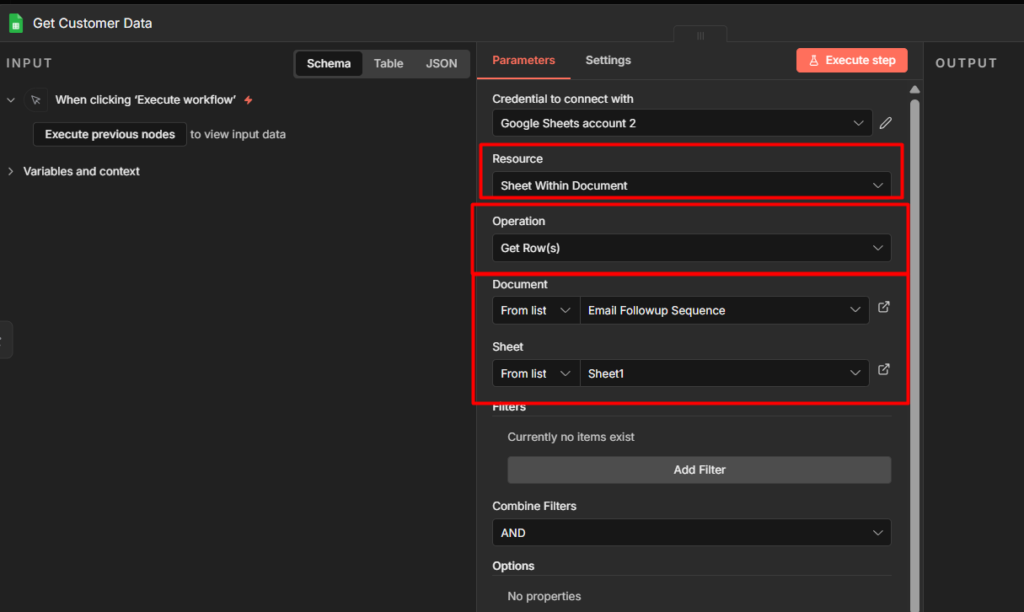Screen dimensions: 1024x612
Task: Switch to the Table input view tab
Action: click(388, 62)
